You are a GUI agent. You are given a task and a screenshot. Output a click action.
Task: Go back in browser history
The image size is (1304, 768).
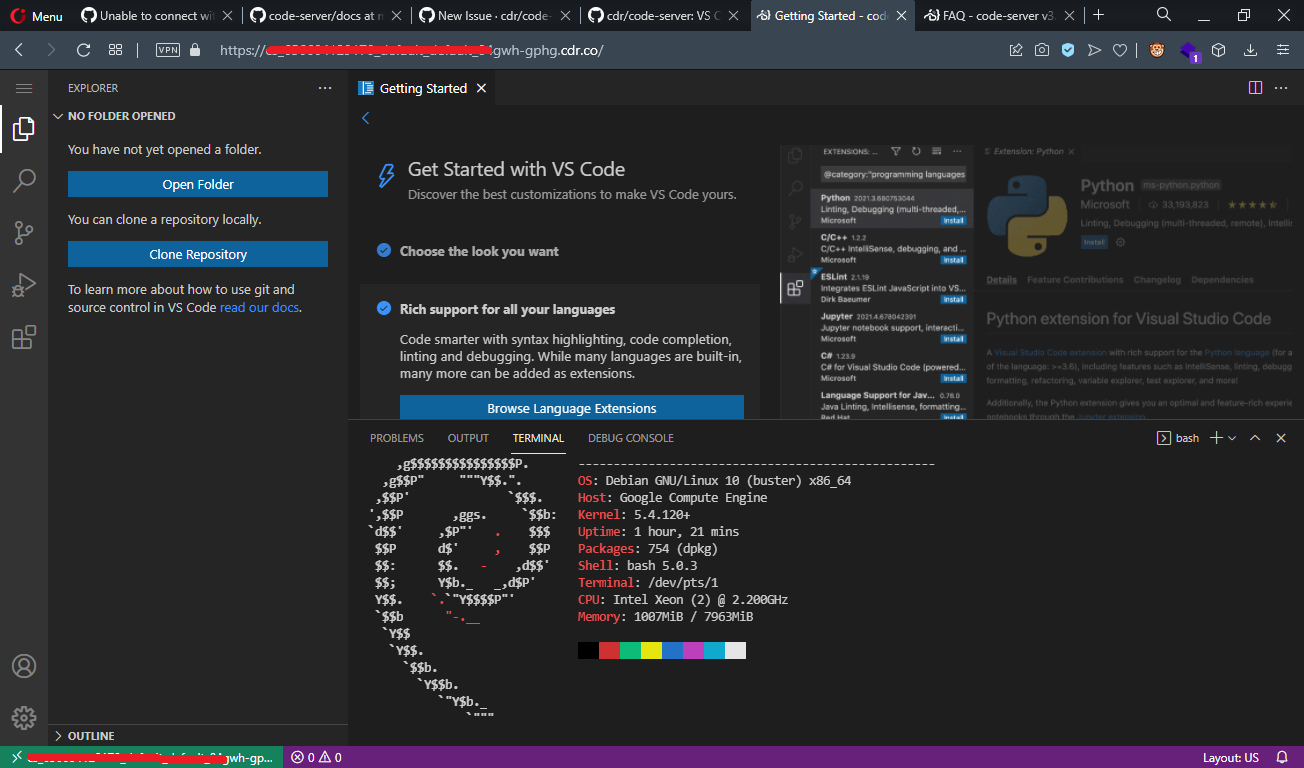coord(19,50)
